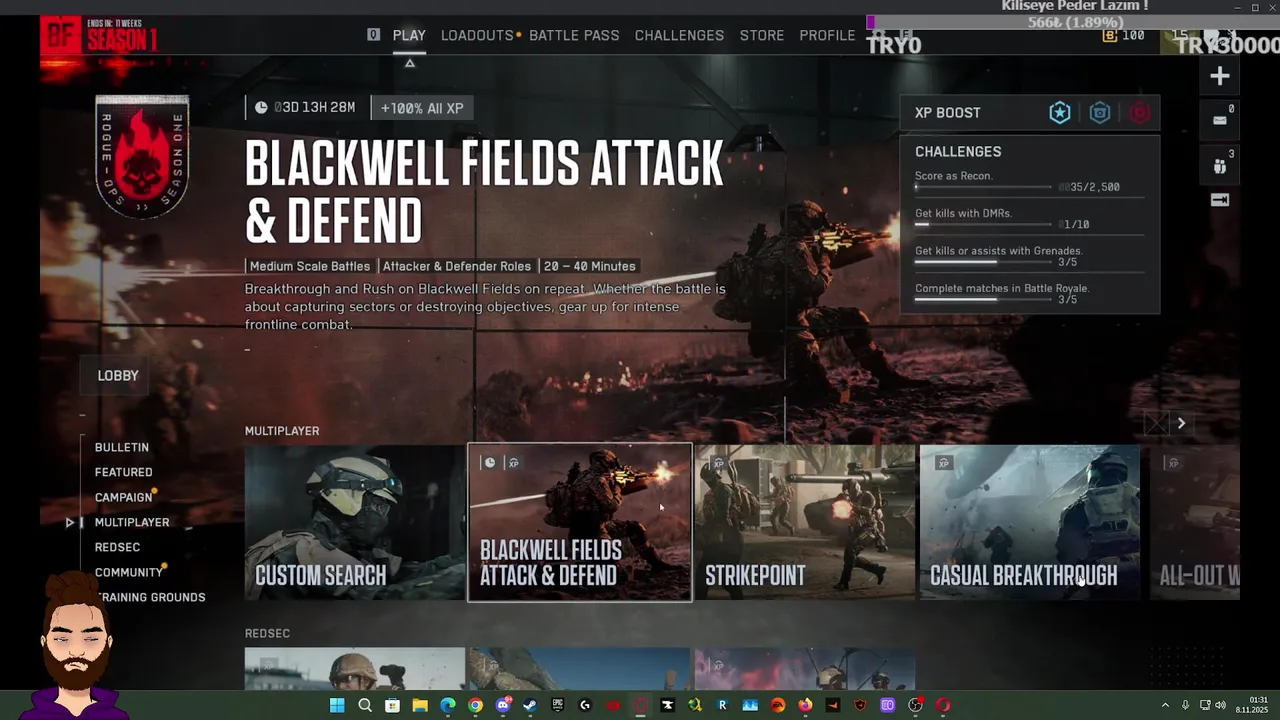1280x720 pixels.
Task: Click the small arrow next to MULTIPLAYER in sidebar
Action: coord(69,522)
